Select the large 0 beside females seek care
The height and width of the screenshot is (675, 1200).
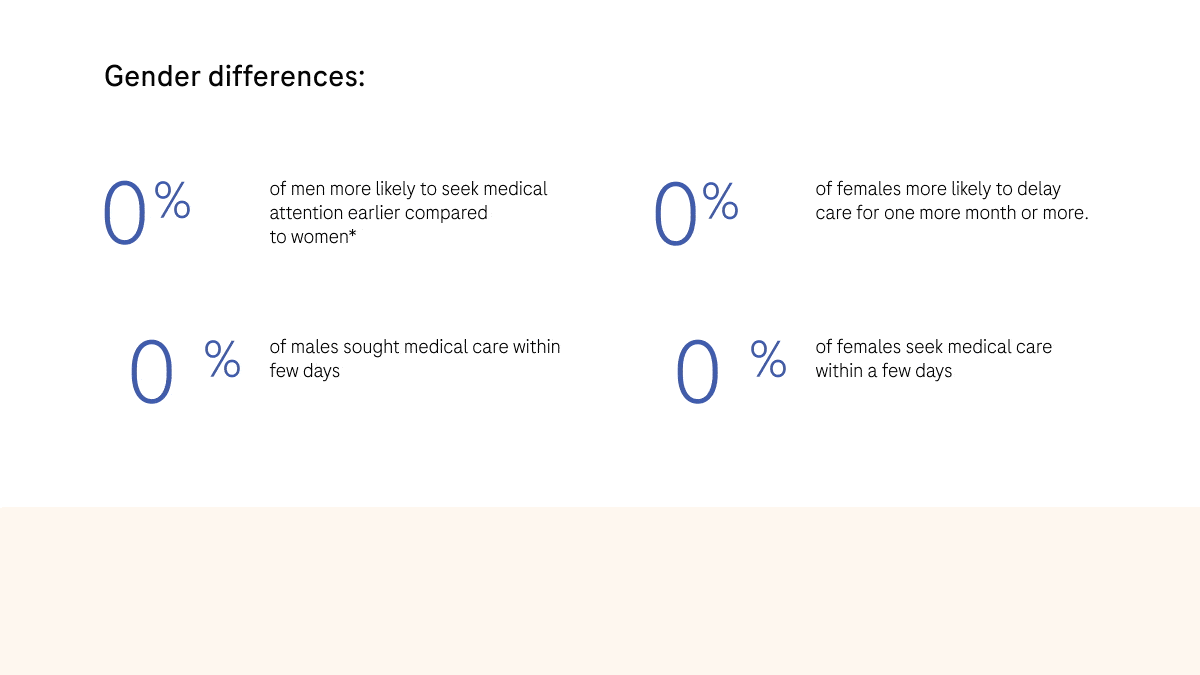[x=698, y=373]
